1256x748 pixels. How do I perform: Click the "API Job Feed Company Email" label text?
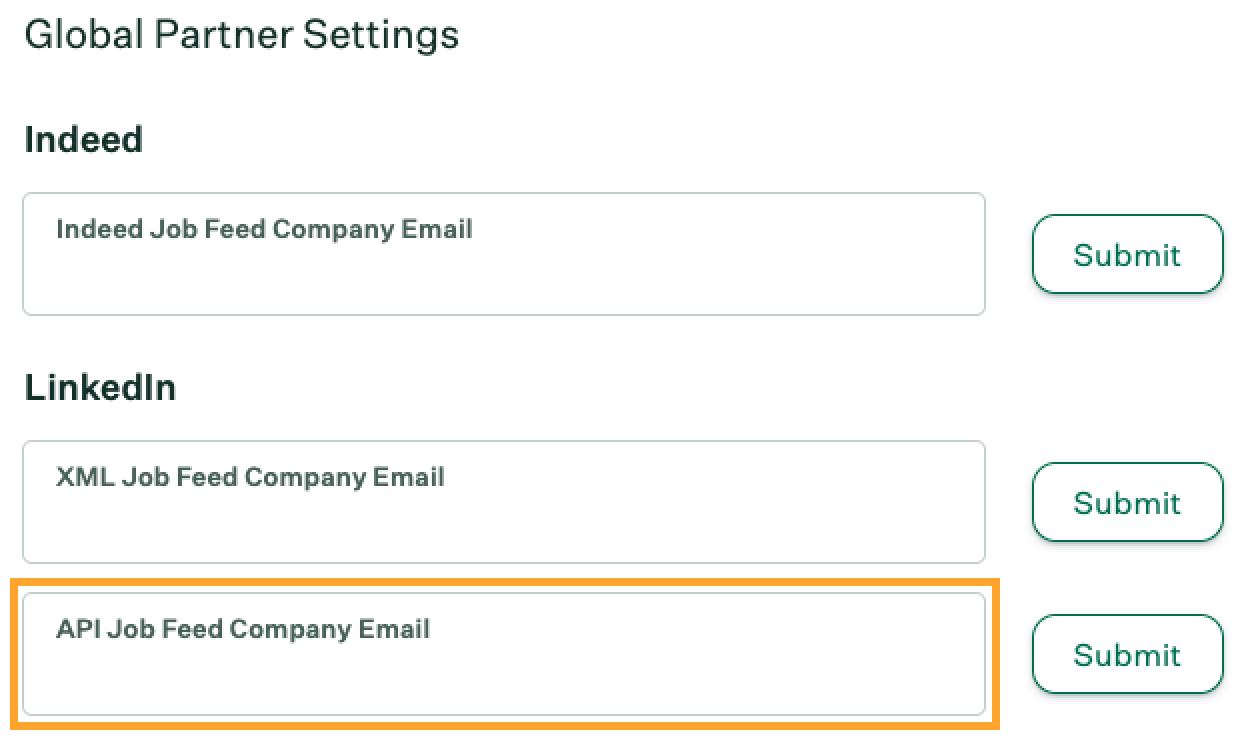click(x=243, y=629)
